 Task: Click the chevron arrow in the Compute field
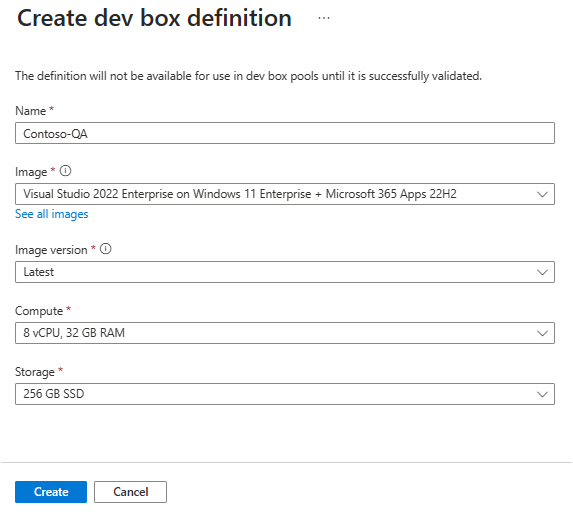(542, 333)
